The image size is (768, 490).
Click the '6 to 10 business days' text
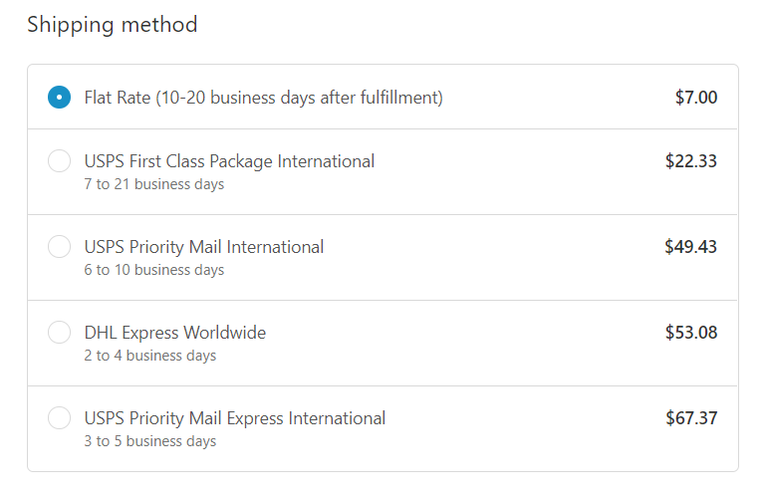tap(154, 270)
